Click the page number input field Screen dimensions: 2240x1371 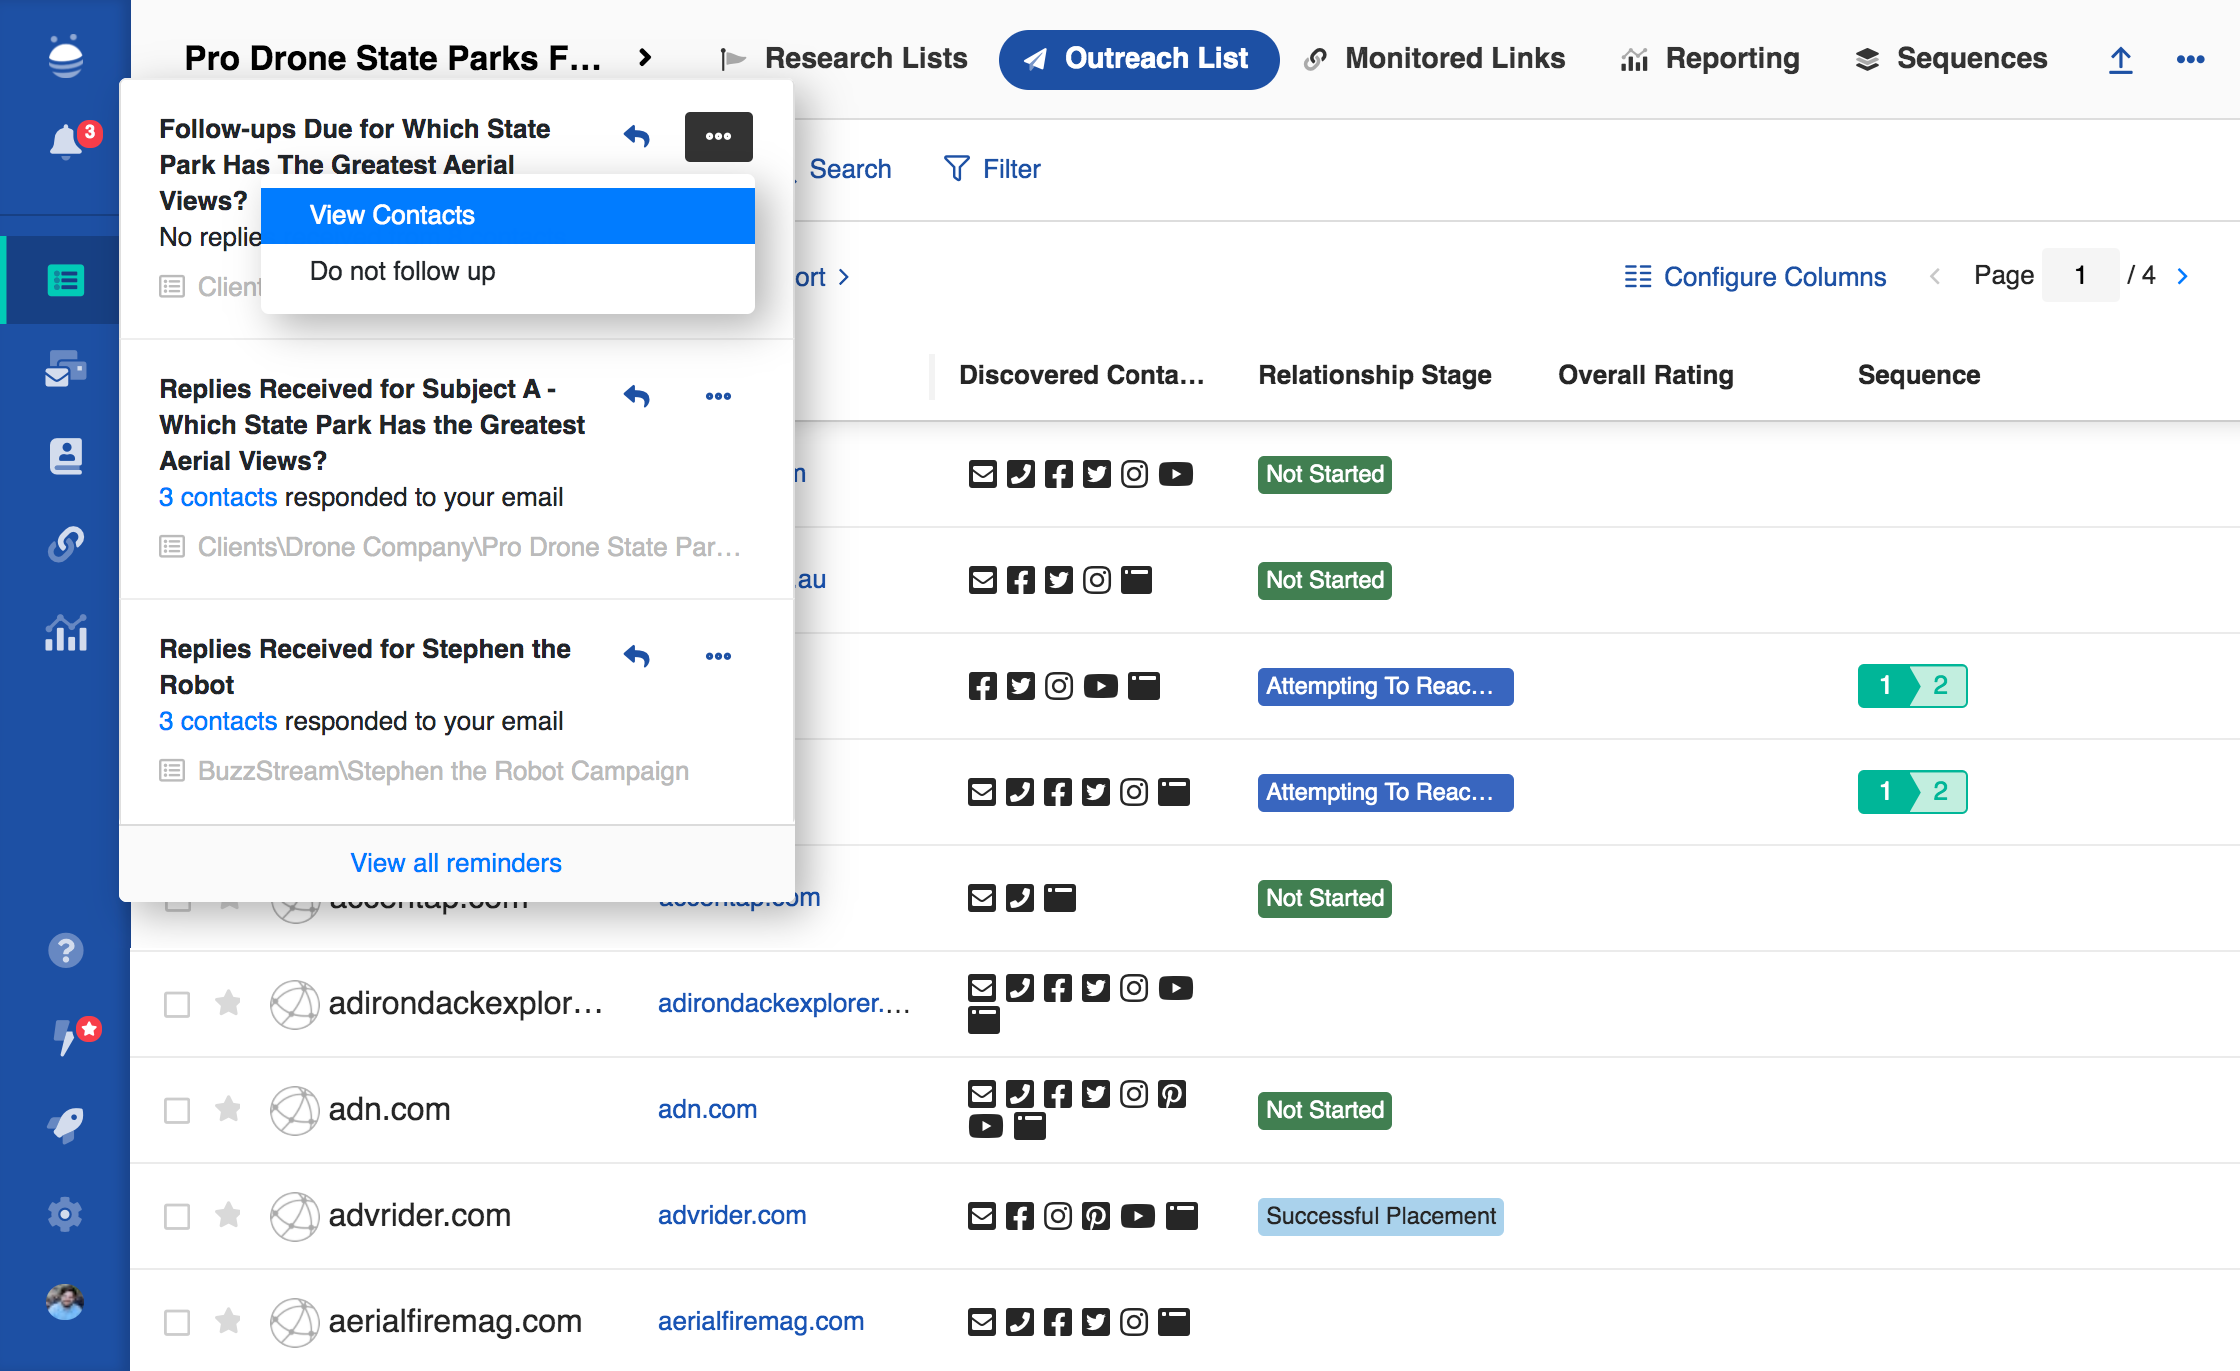pyautogui.click(x=2080, y=276)
